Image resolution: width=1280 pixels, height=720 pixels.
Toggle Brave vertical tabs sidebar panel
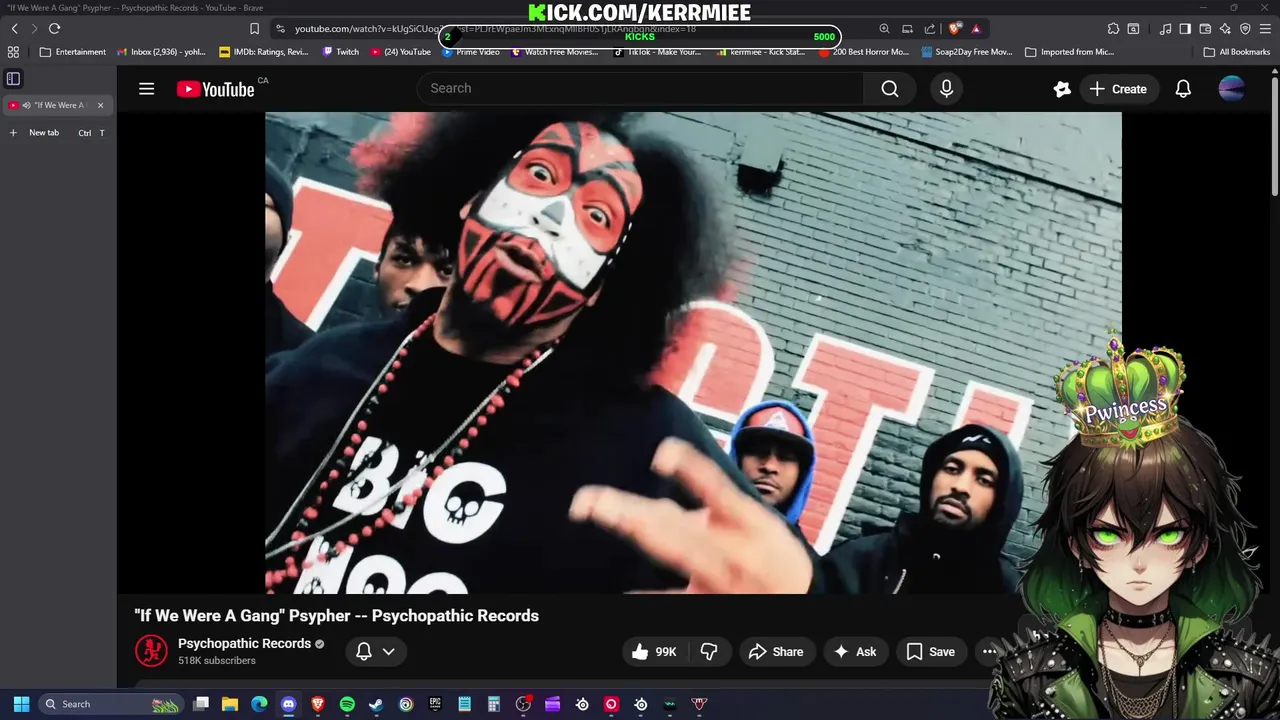[13, 78]
